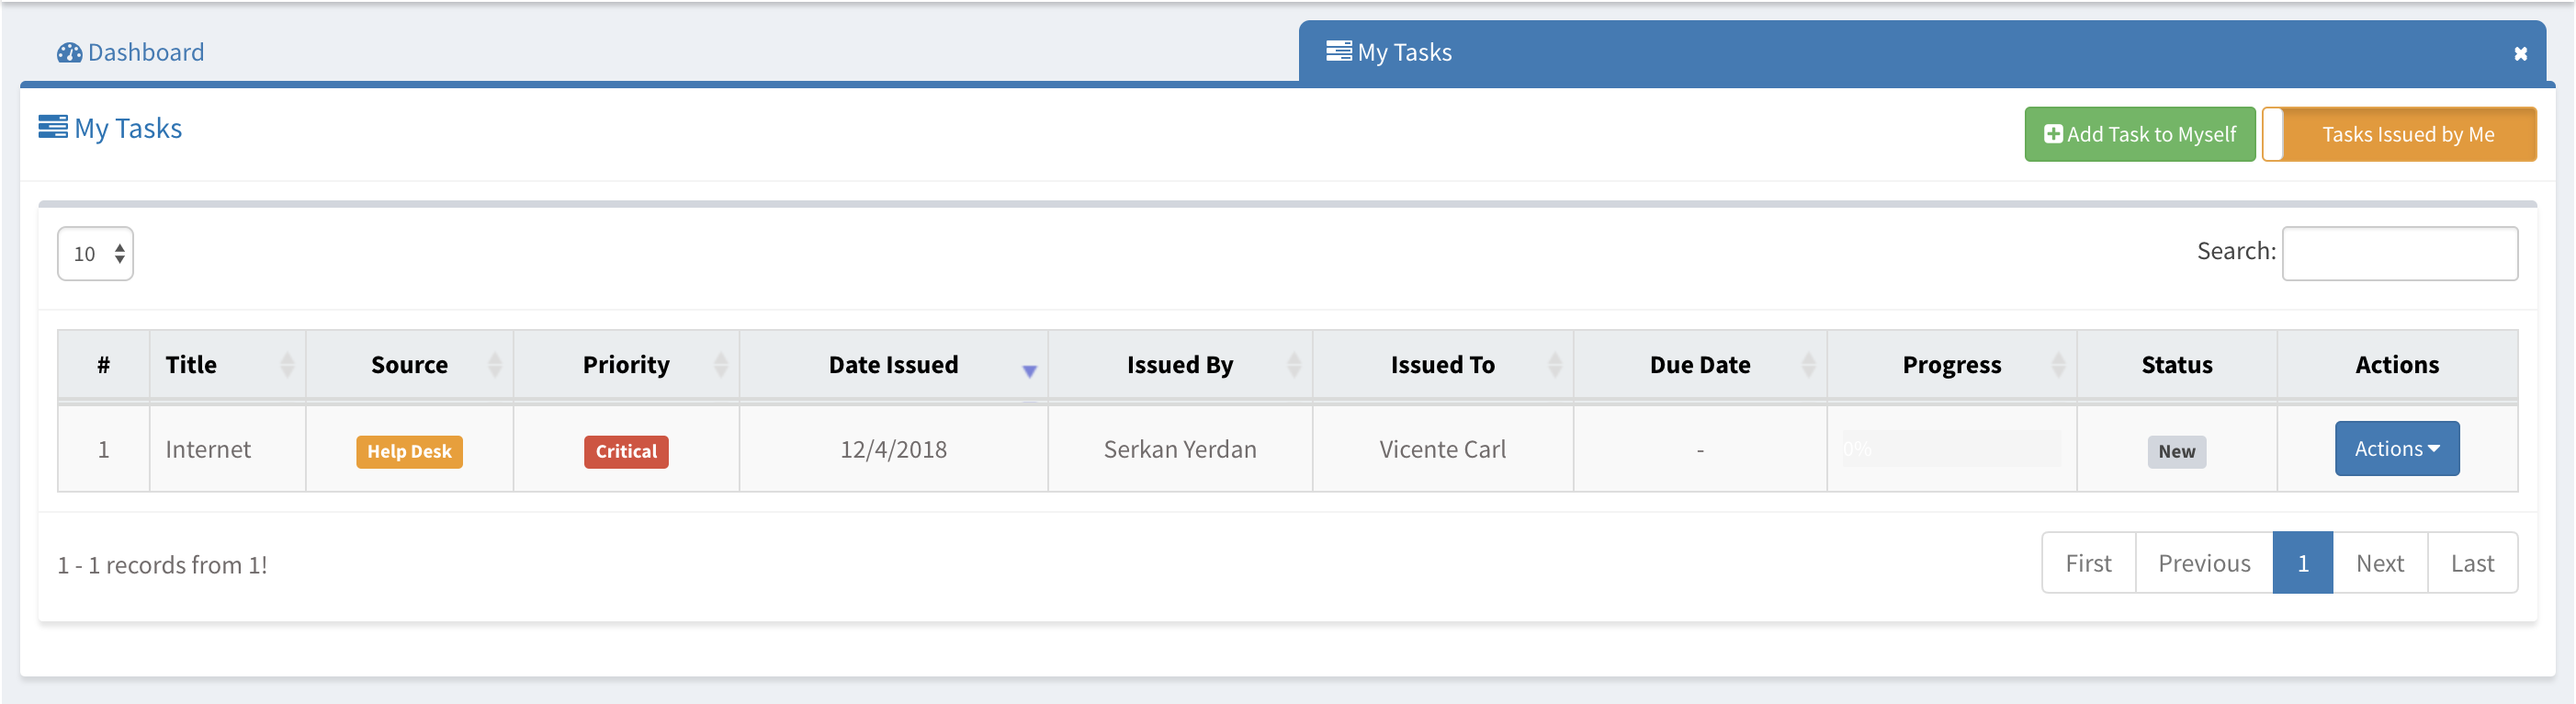This screenshot has width=2576, height=704.
Task: Sort table by Source column arrows
Action: tap(494, 365)
